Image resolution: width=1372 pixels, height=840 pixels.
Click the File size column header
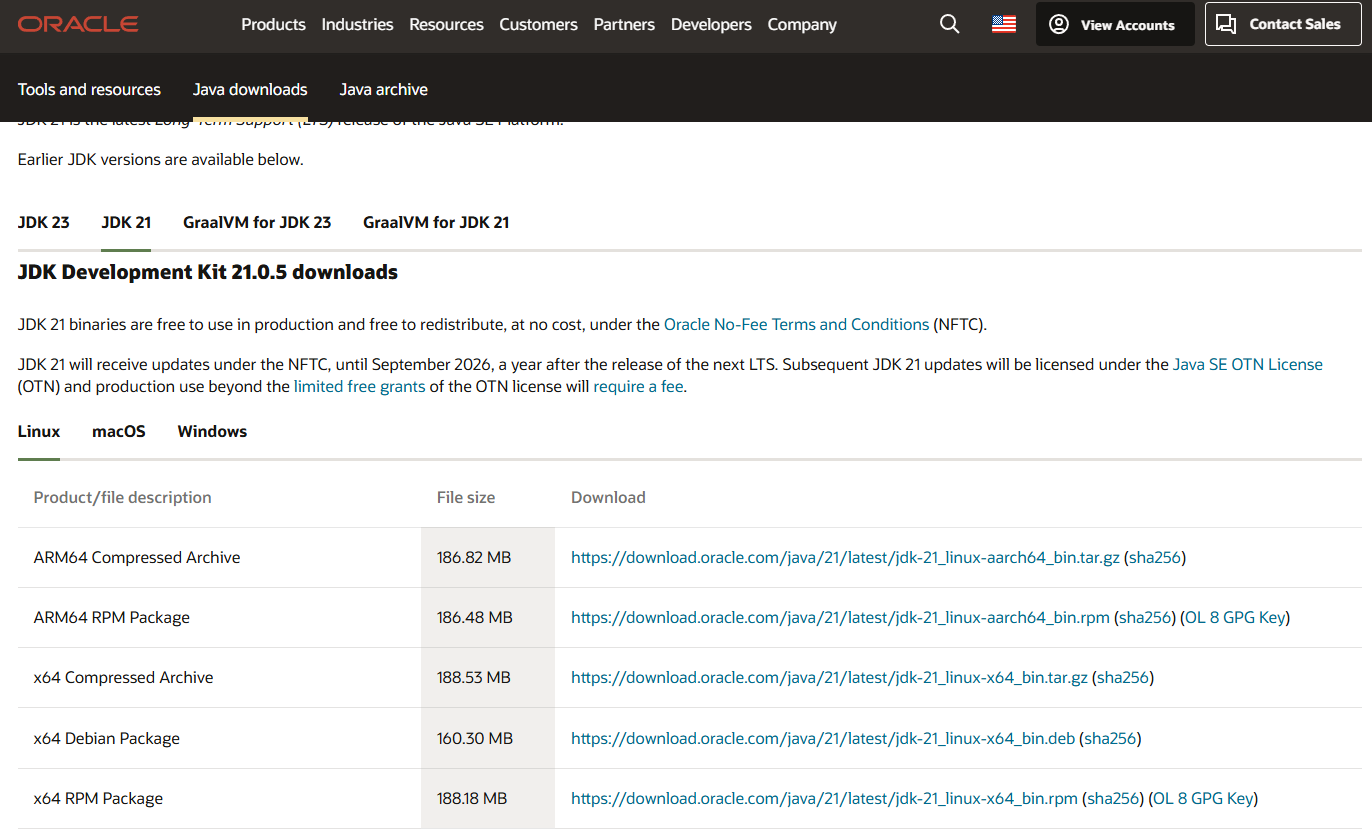tap(466, 497)
